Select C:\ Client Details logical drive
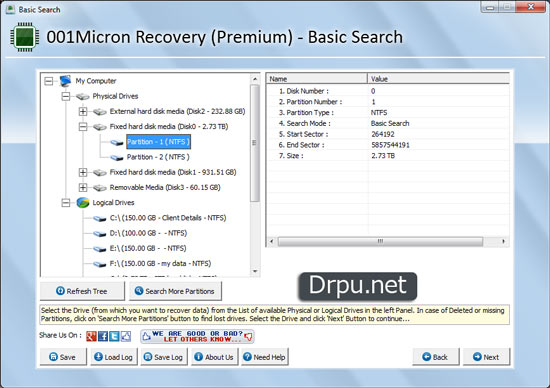This screenshot has height=388, width=550. pos(168,218)
